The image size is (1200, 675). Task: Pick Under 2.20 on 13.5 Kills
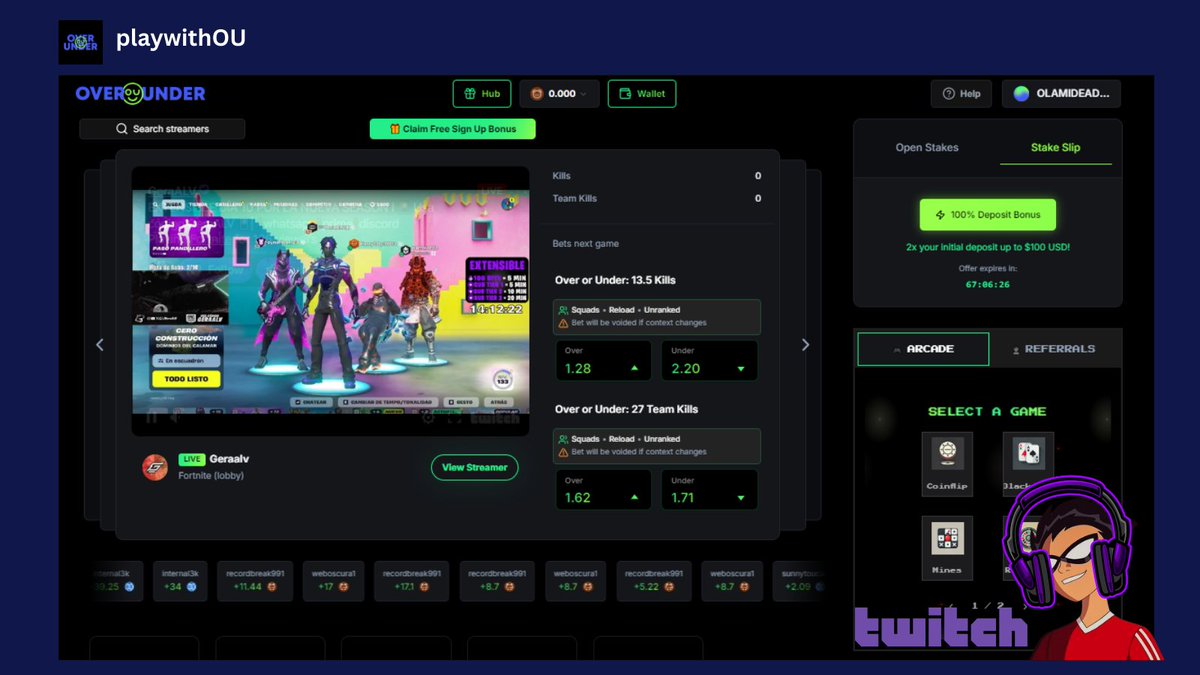tap(709, 360)
